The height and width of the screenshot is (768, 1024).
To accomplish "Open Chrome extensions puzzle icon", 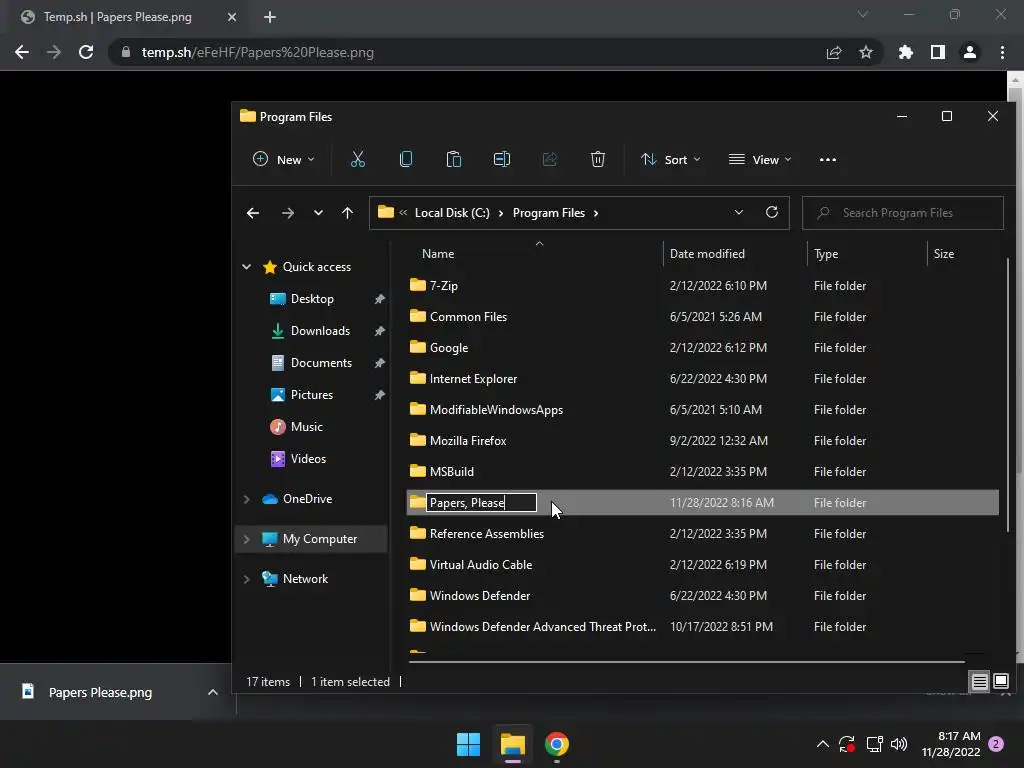I will (906, 52).
